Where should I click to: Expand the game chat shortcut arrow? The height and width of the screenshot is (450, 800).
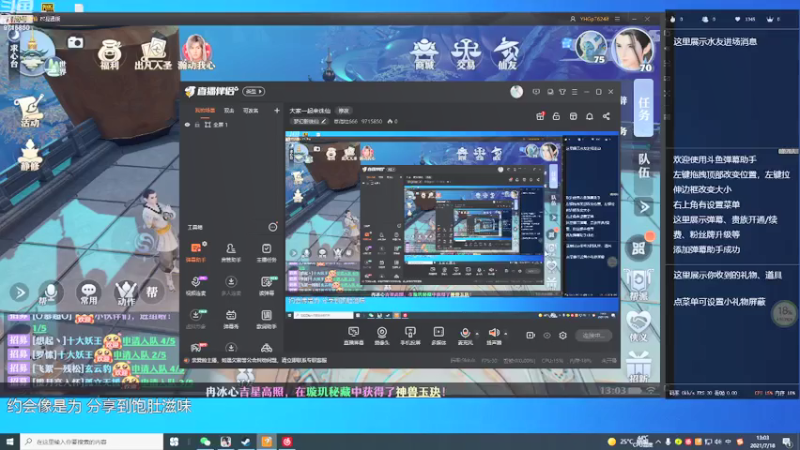coord(19,293)
